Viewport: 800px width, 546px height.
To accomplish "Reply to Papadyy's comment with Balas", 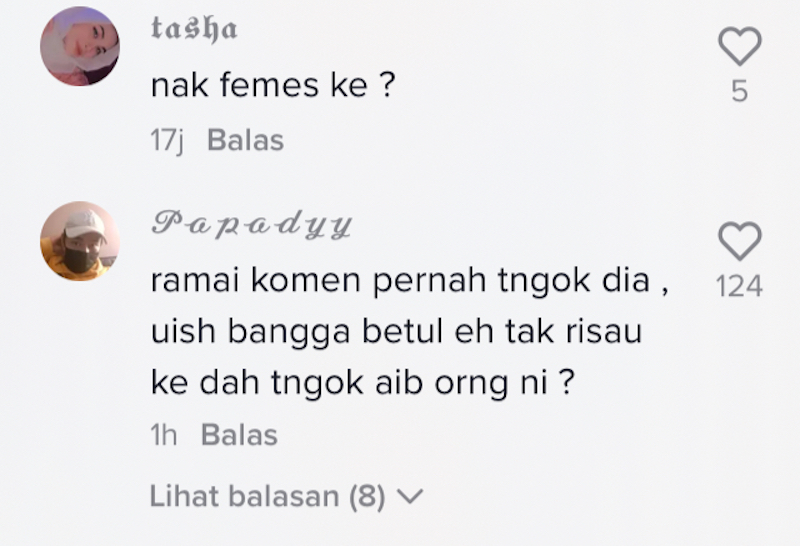I will click(x=239, y=435).
